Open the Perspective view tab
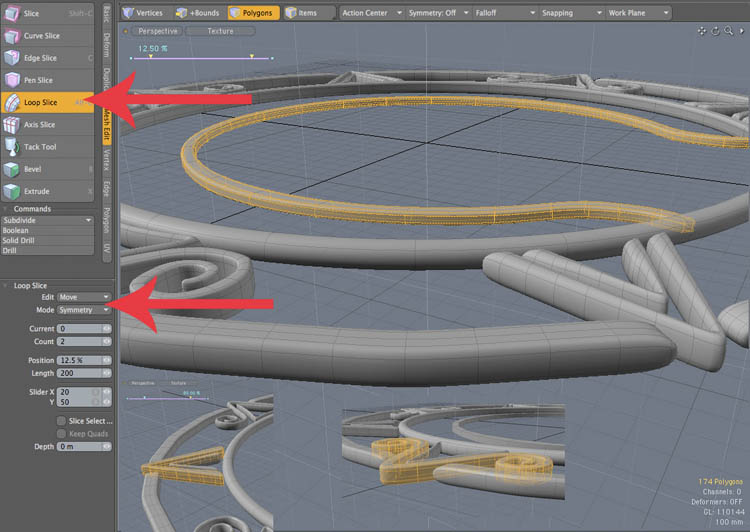750x532 pixels. coord(157,31)
